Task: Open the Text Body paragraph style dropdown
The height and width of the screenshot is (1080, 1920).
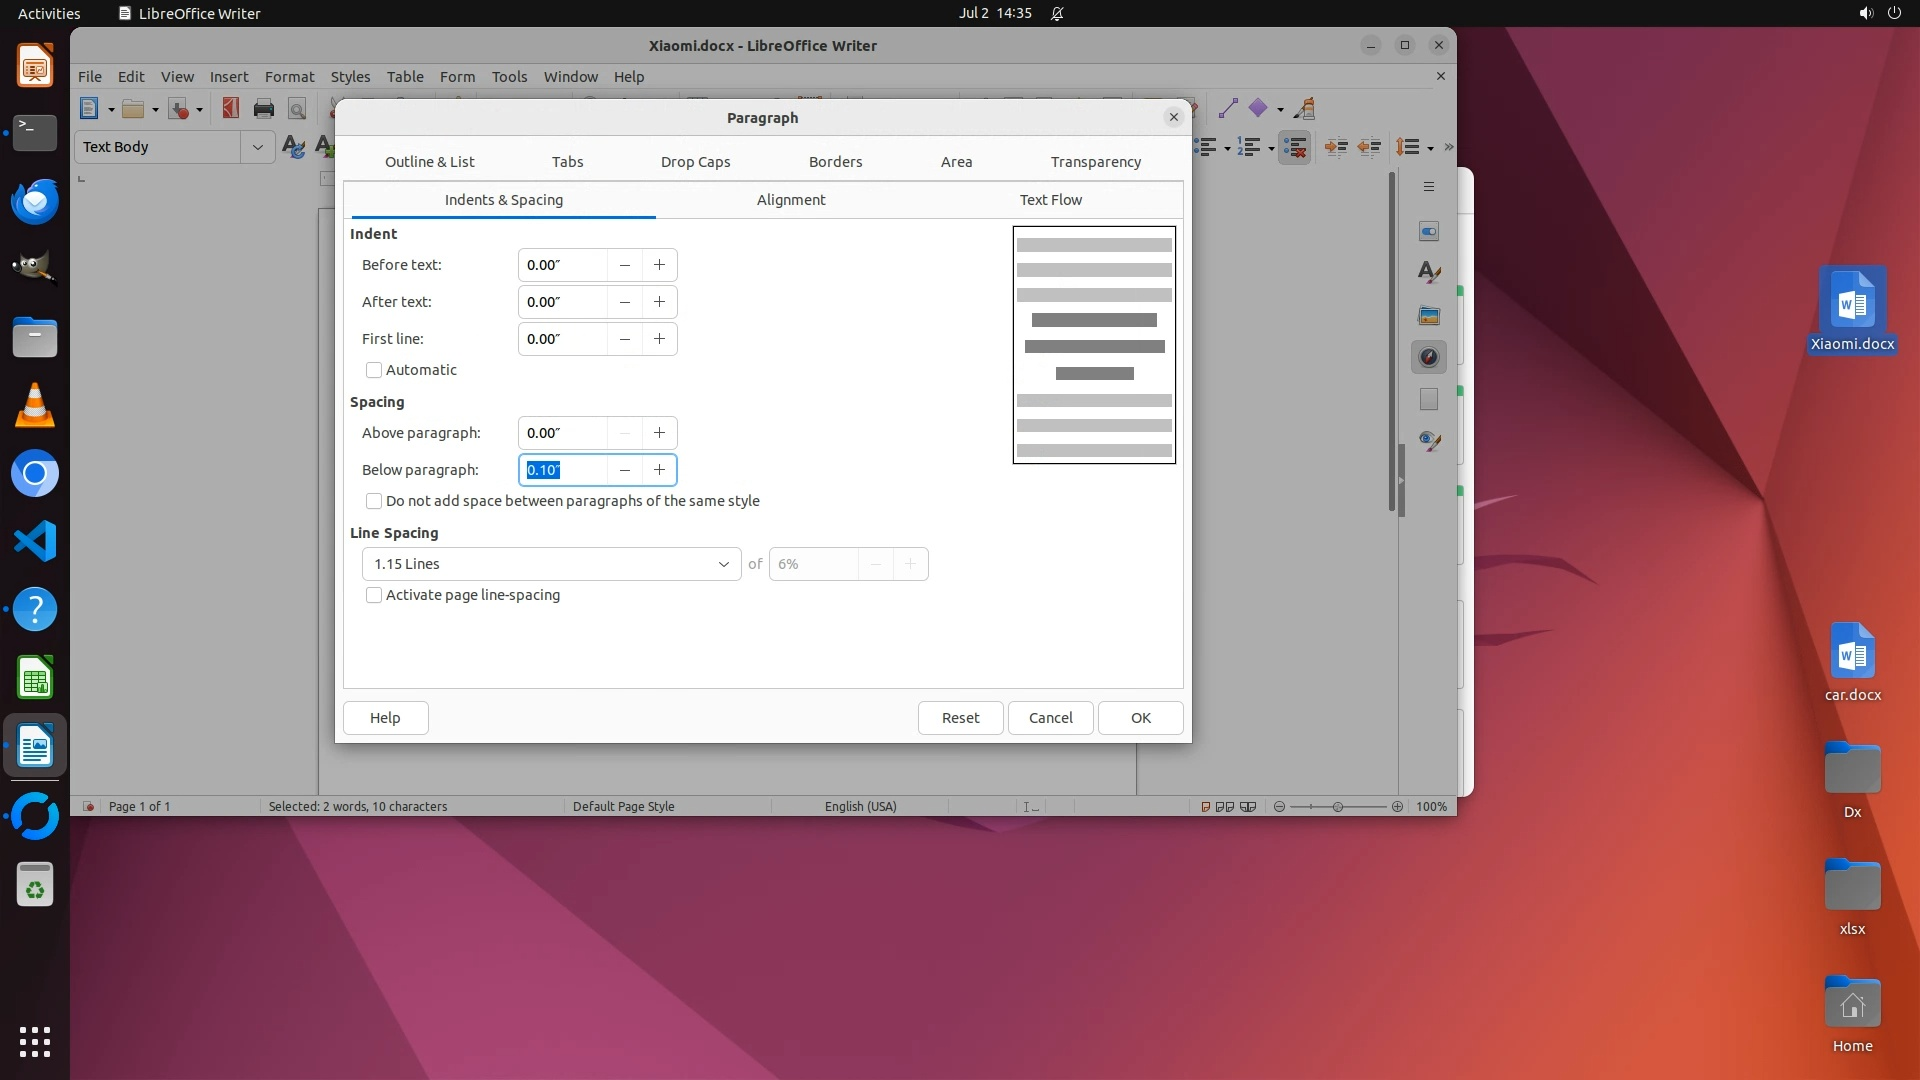Action: pyautogui.click(x=257, y=147)
